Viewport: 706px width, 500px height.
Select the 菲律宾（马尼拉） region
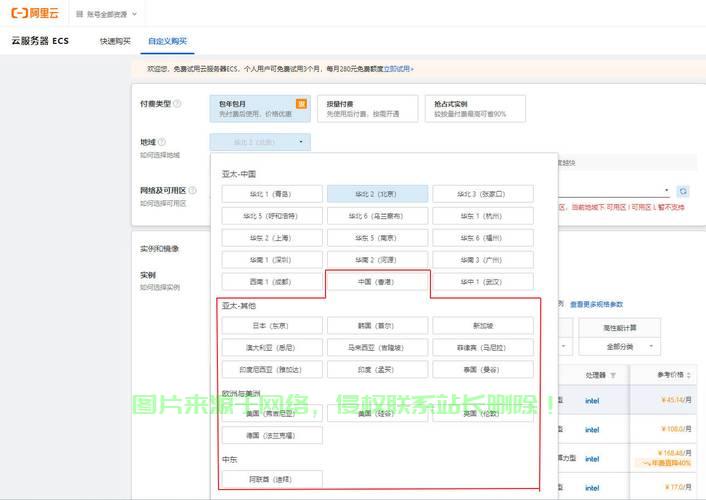point(483,348)
